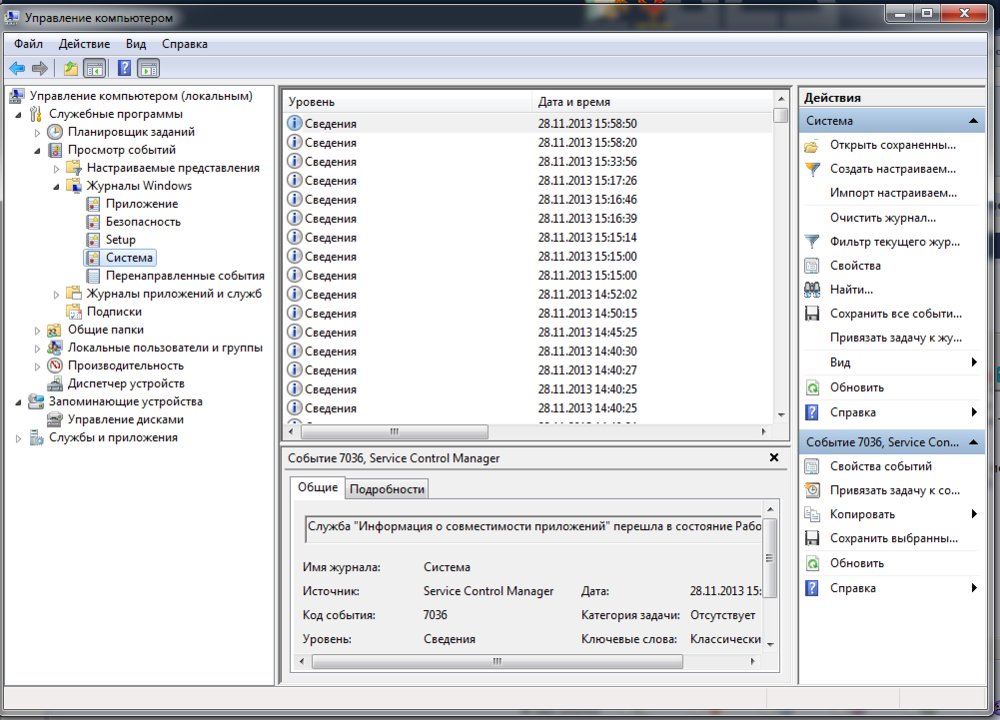Click the event list horizontal scrollbar
This screenshot has width=1000, height=720.
[394, 432]
